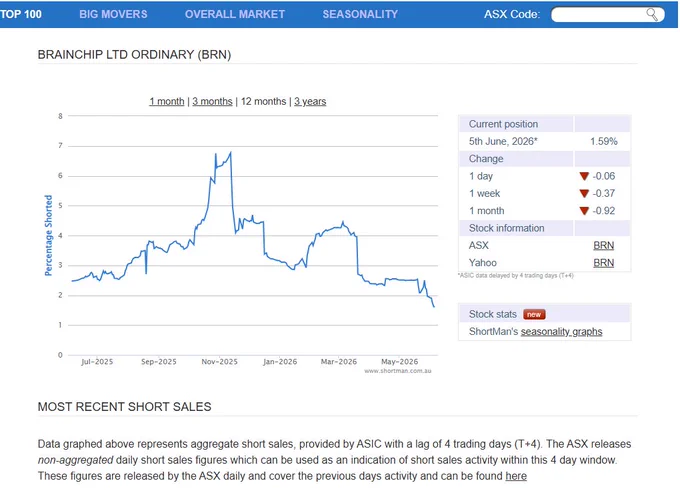The height and width of the screenshot is (495, 680).
Task: Open Yahoo BRN stock link
Action: pos(603,263)
